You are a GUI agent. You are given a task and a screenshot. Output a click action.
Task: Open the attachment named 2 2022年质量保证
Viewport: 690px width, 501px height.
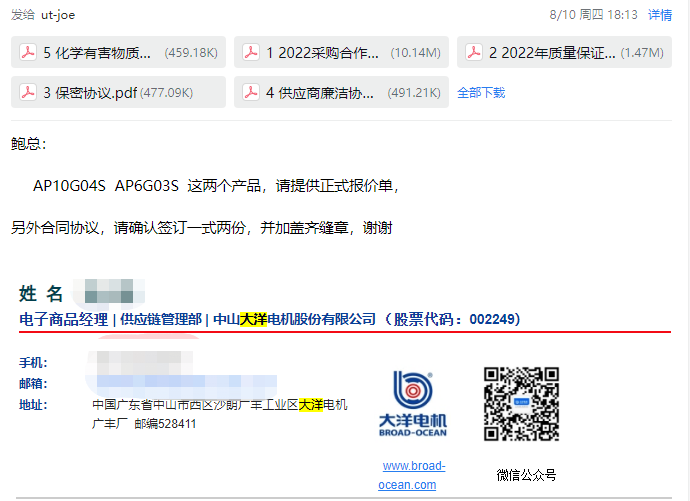tap(552, 52)
